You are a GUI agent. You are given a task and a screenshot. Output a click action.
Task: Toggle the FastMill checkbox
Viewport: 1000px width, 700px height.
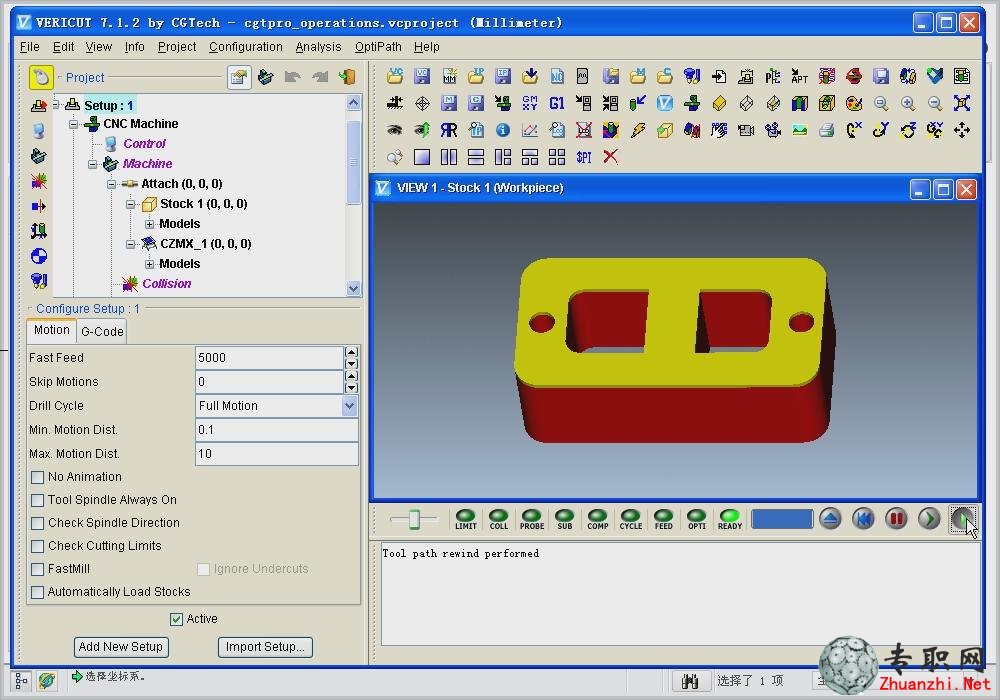(x=38, y=569)
